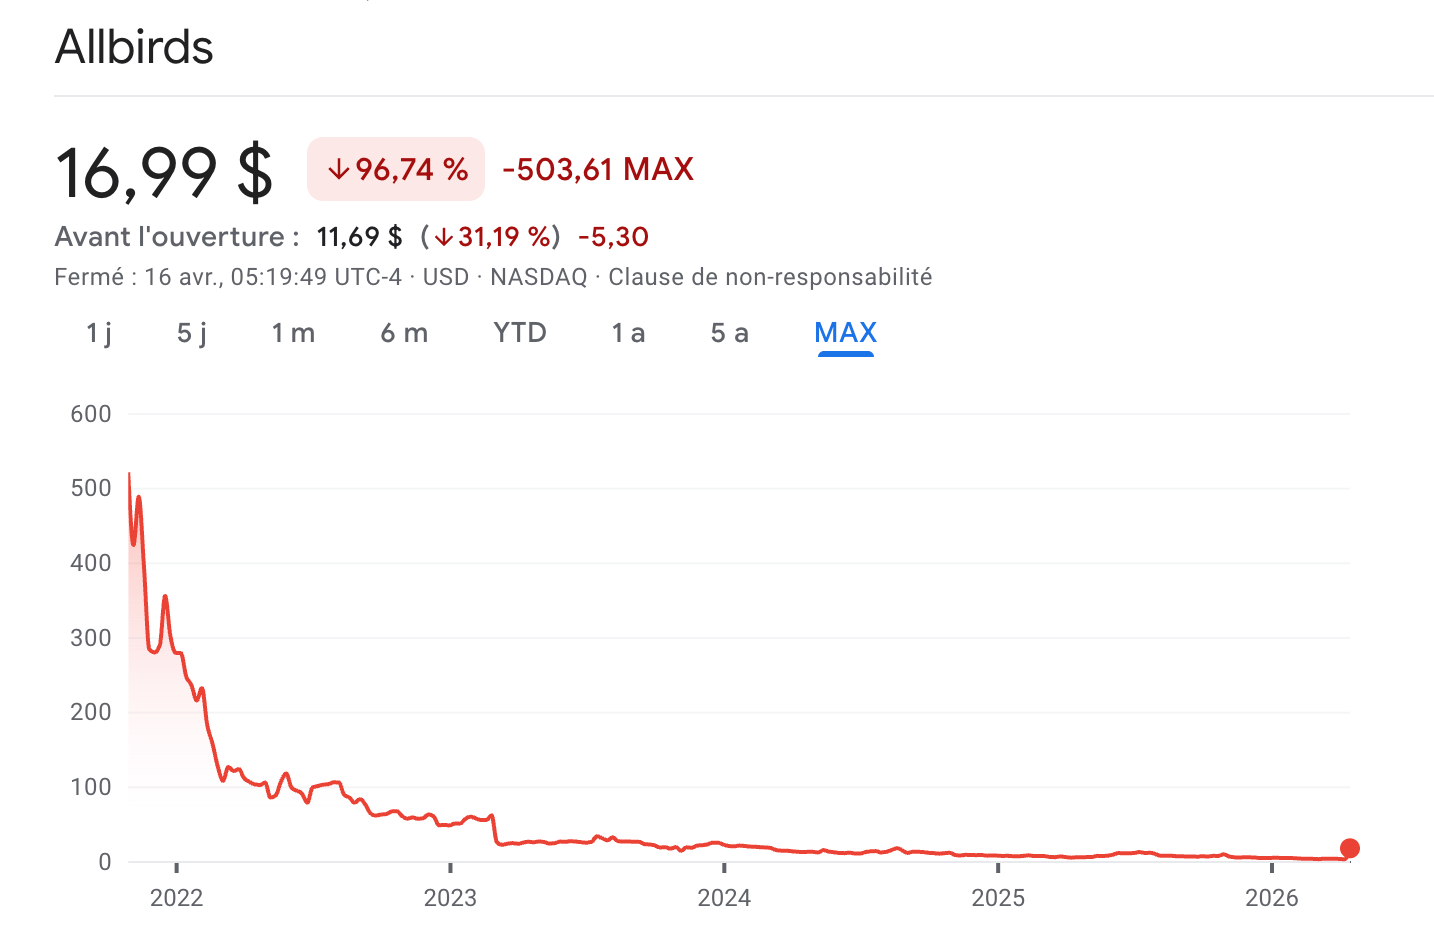Screen dimensions: 1434x942
Task: Click the active MAX tab
Action: (x=845, y=333)
